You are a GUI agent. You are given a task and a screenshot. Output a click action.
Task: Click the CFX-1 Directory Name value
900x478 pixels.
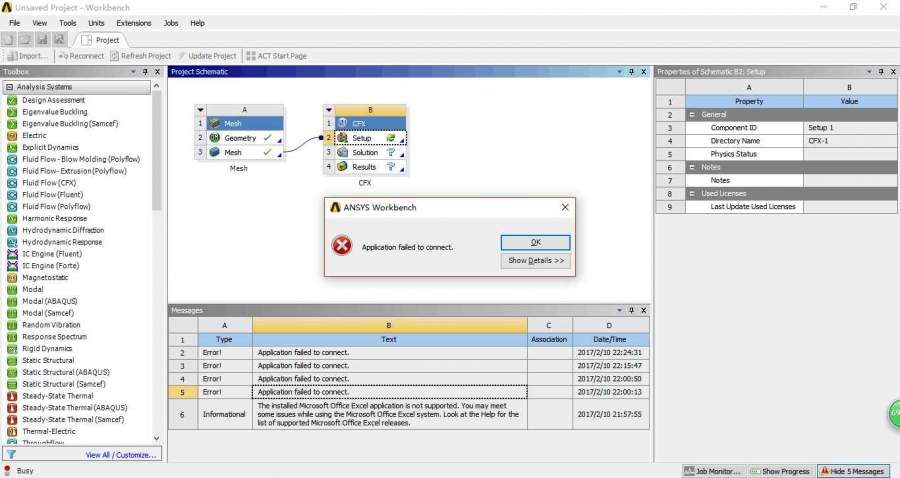pyautogui.click(x=850, y=141)
